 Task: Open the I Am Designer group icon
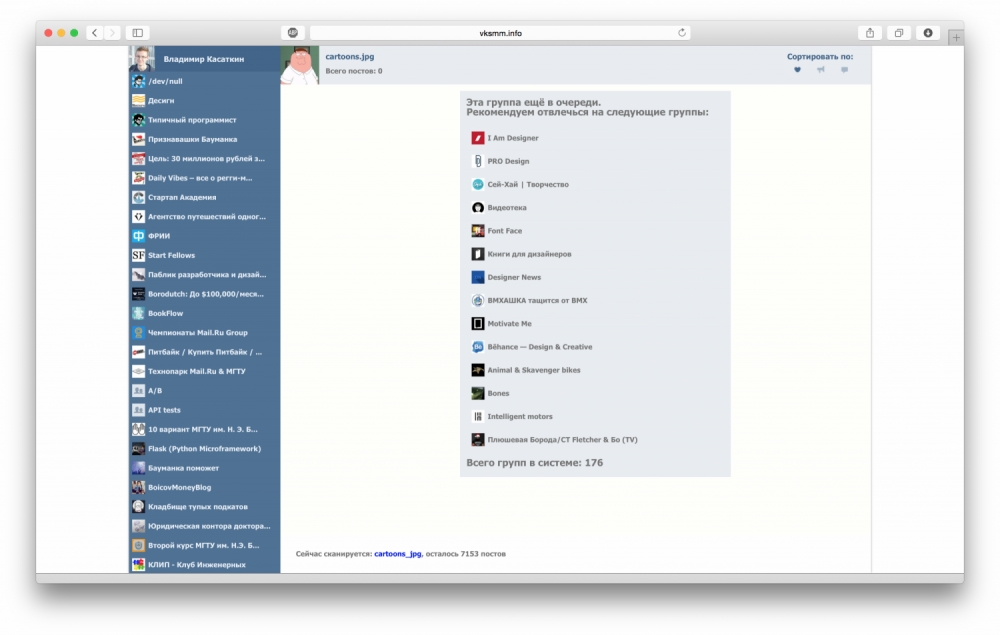pyautogui.click(x=478, y=138)
